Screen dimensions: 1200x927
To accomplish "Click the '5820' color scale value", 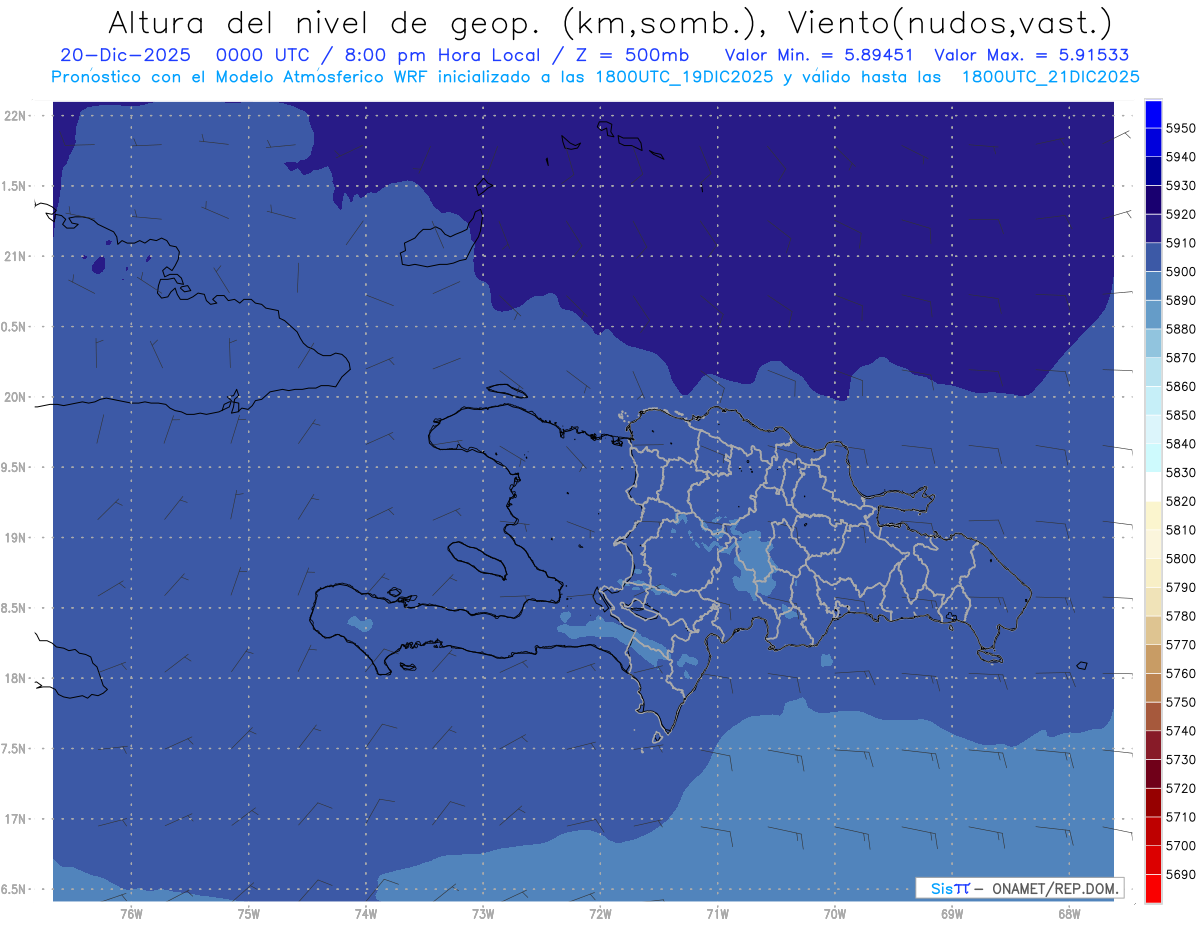I will [x=1181, y=501].
